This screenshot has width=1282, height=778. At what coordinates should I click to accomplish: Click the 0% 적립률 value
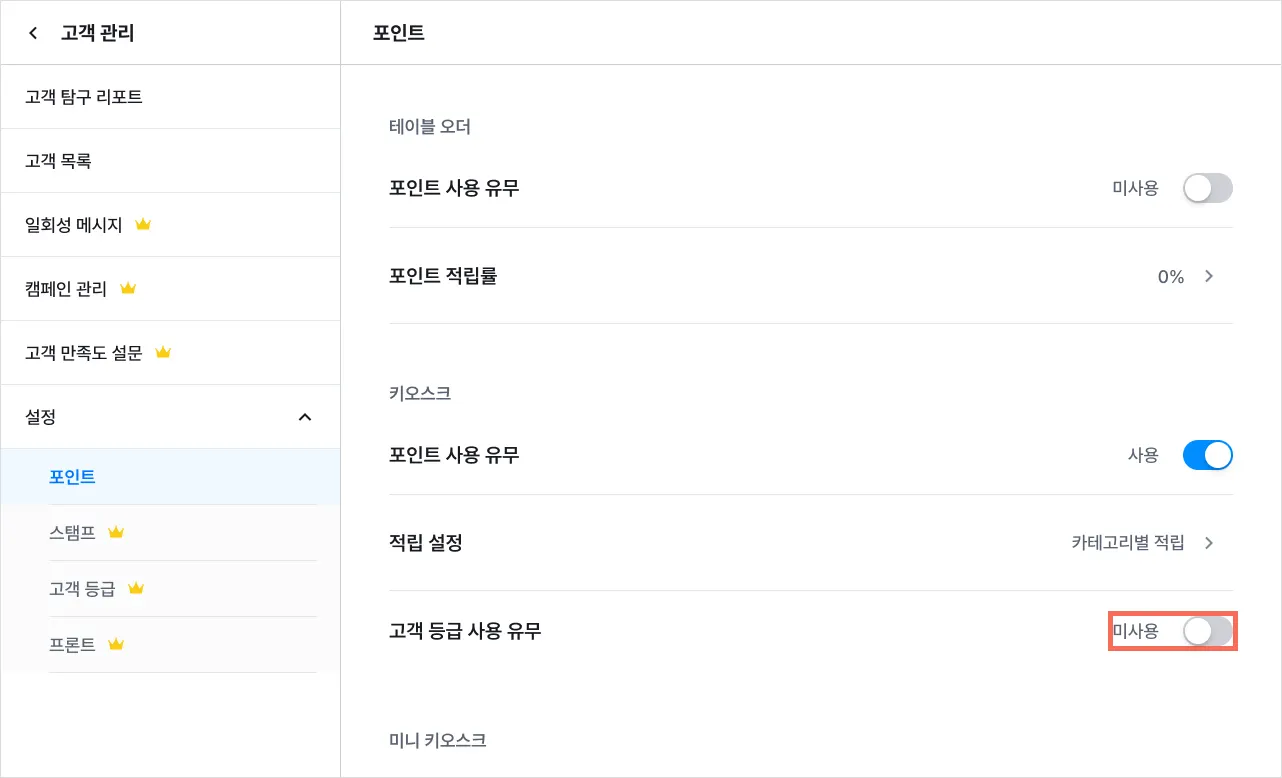[1170, 277]
